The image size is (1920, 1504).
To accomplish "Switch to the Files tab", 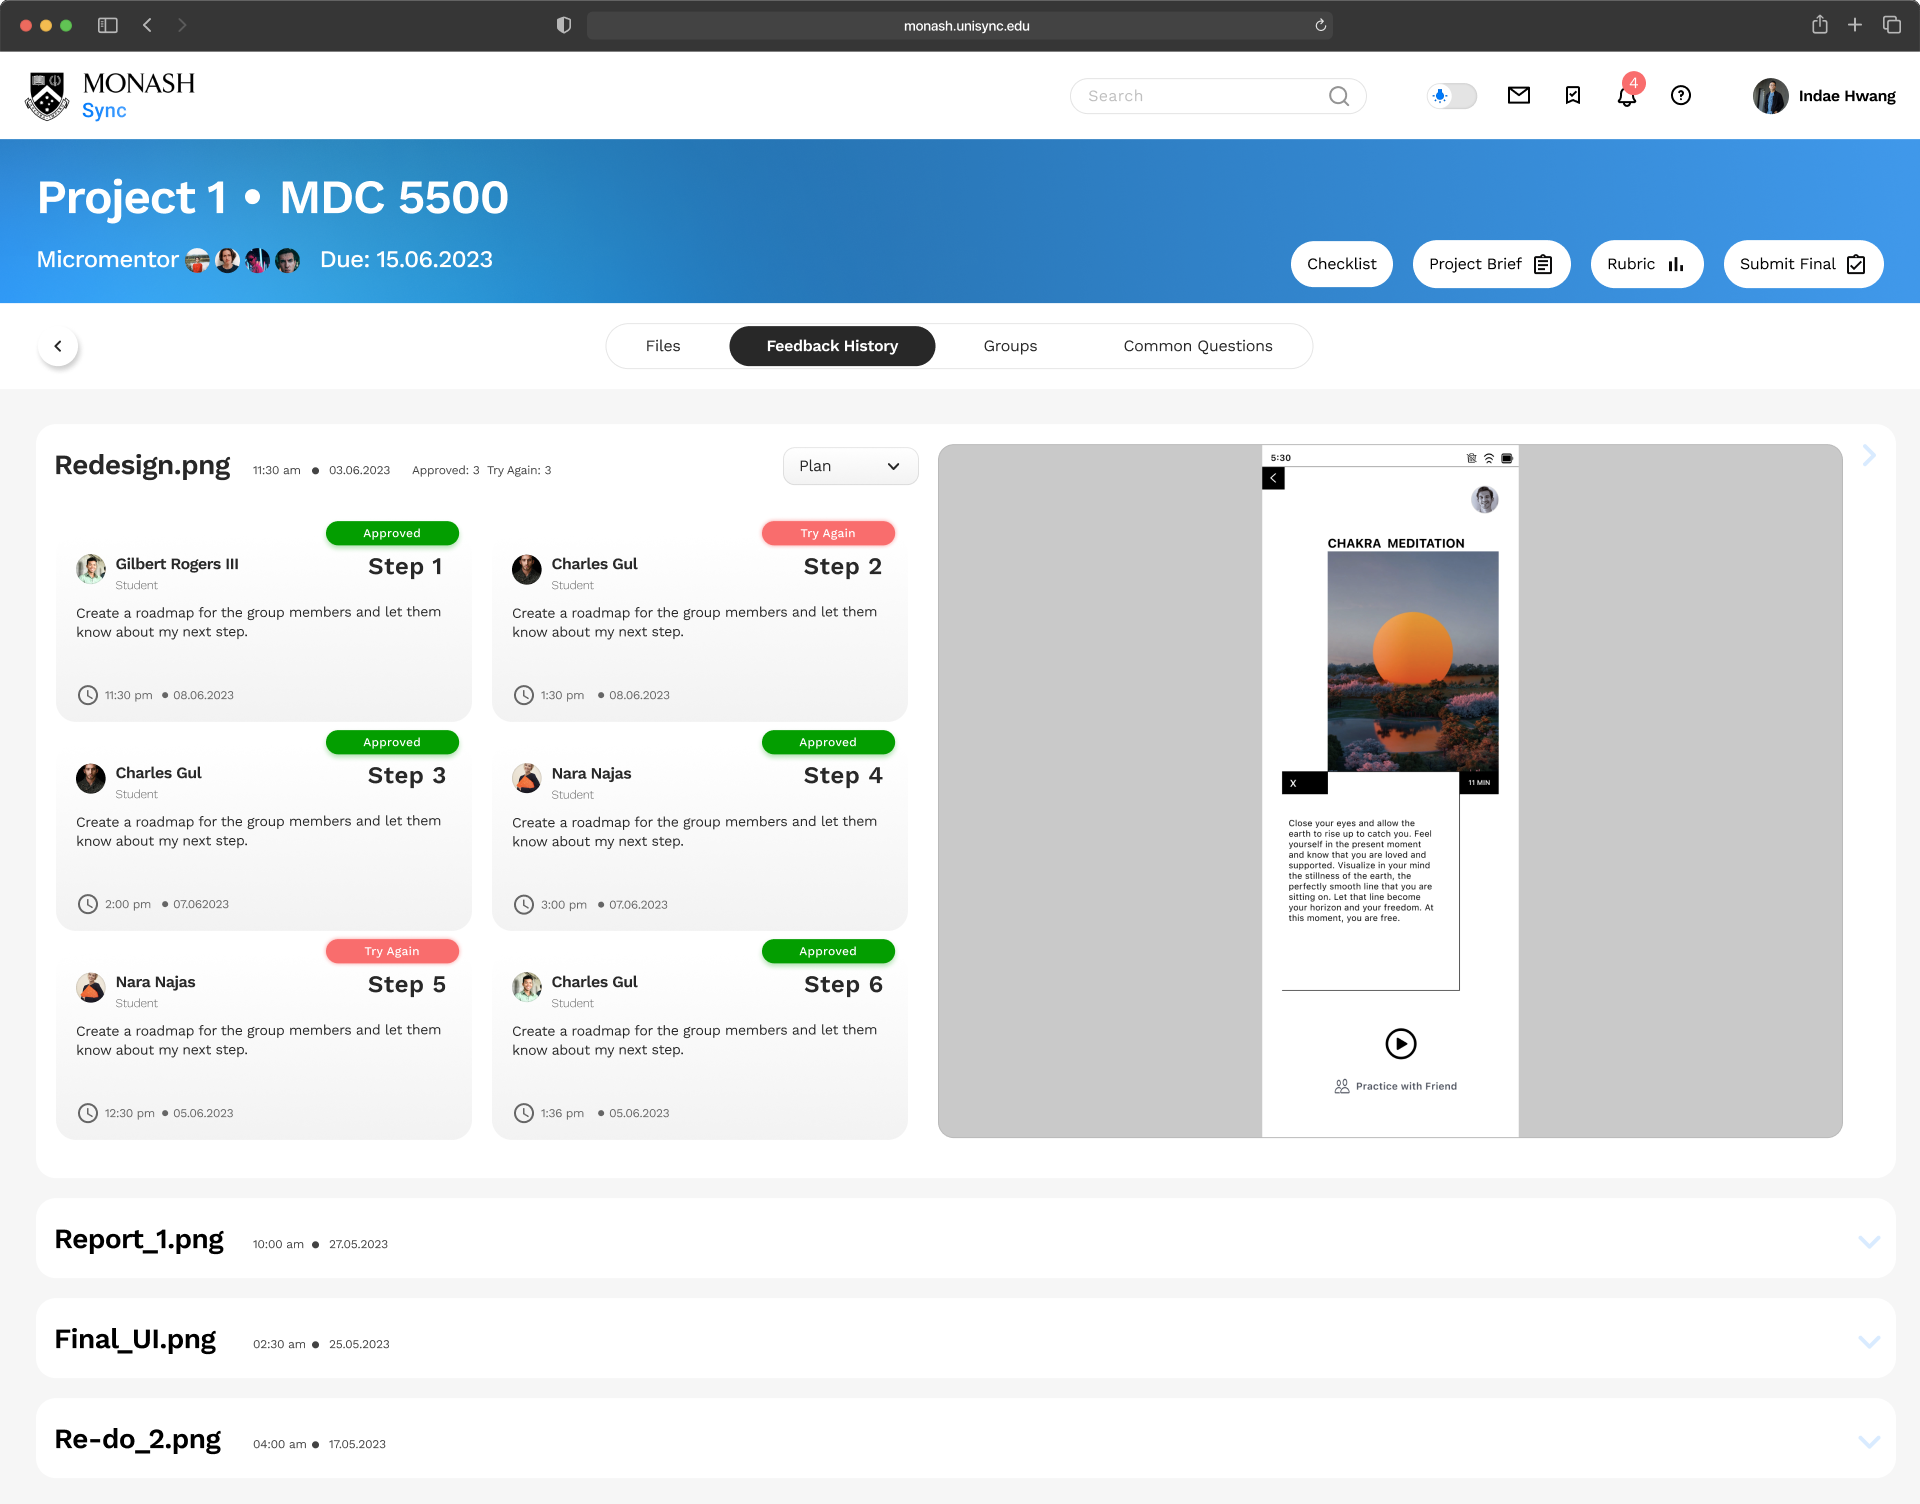I will click(x=663, y=346).
